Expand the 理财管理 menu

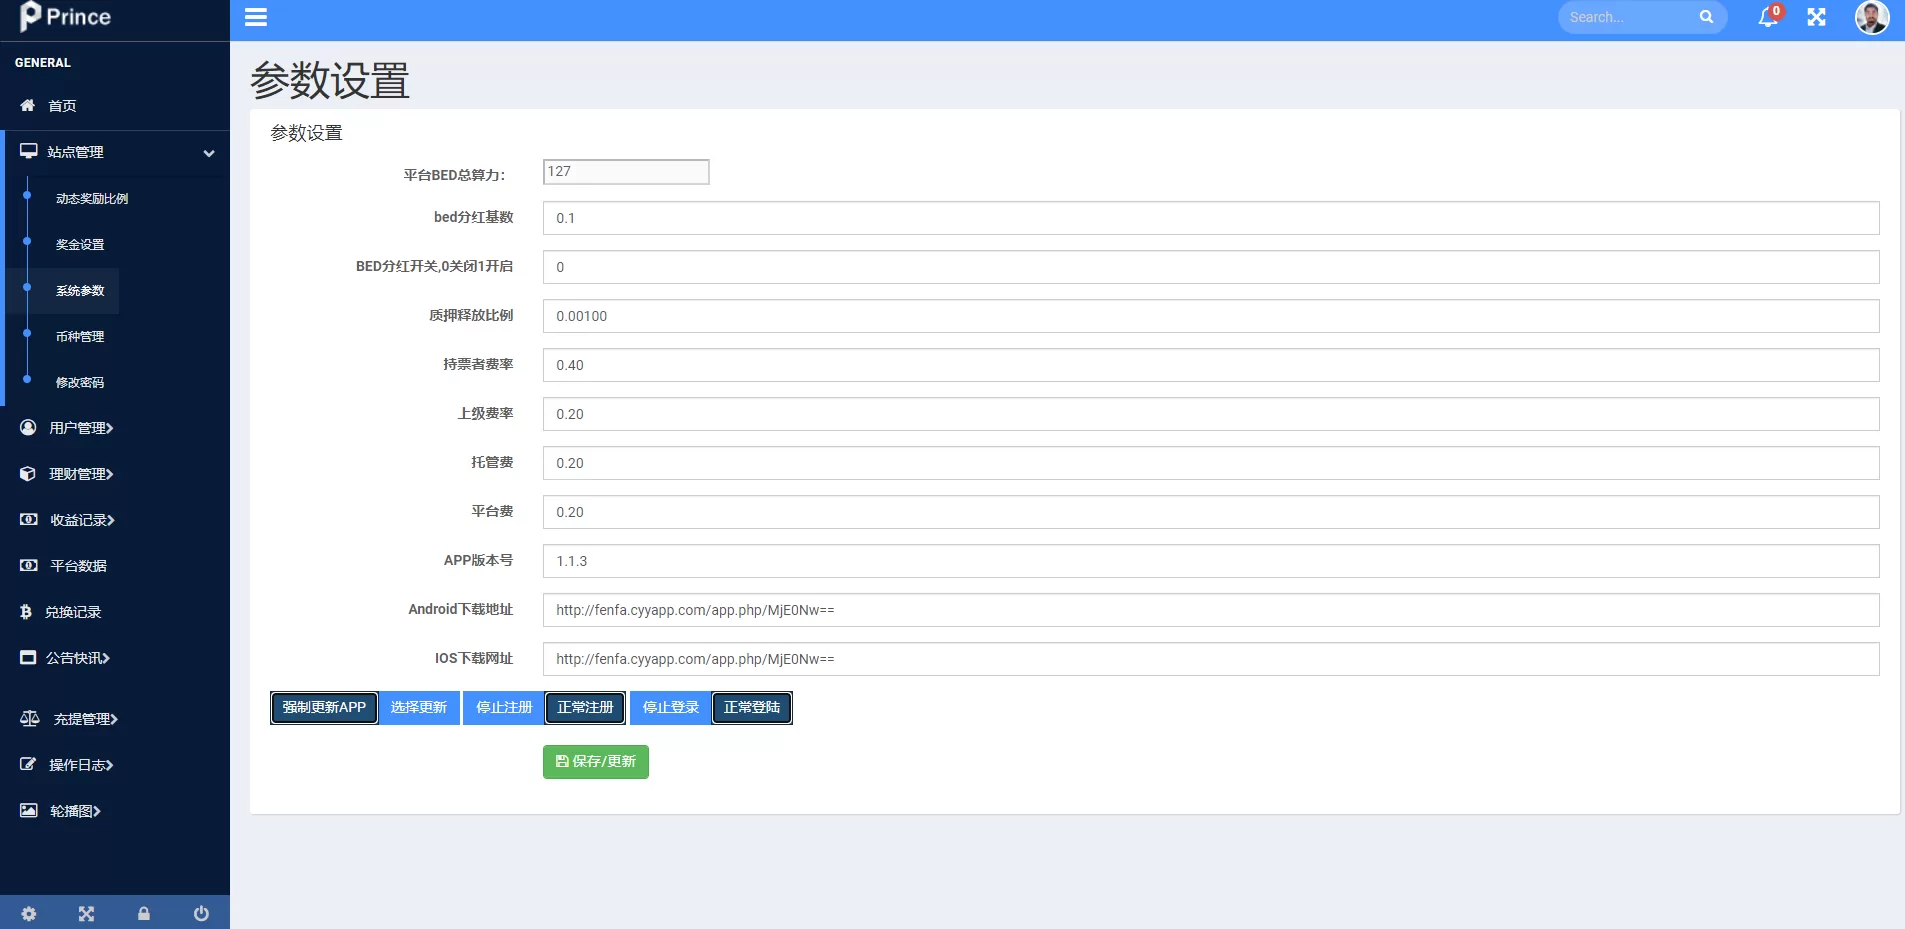click(x=81, y=474)
